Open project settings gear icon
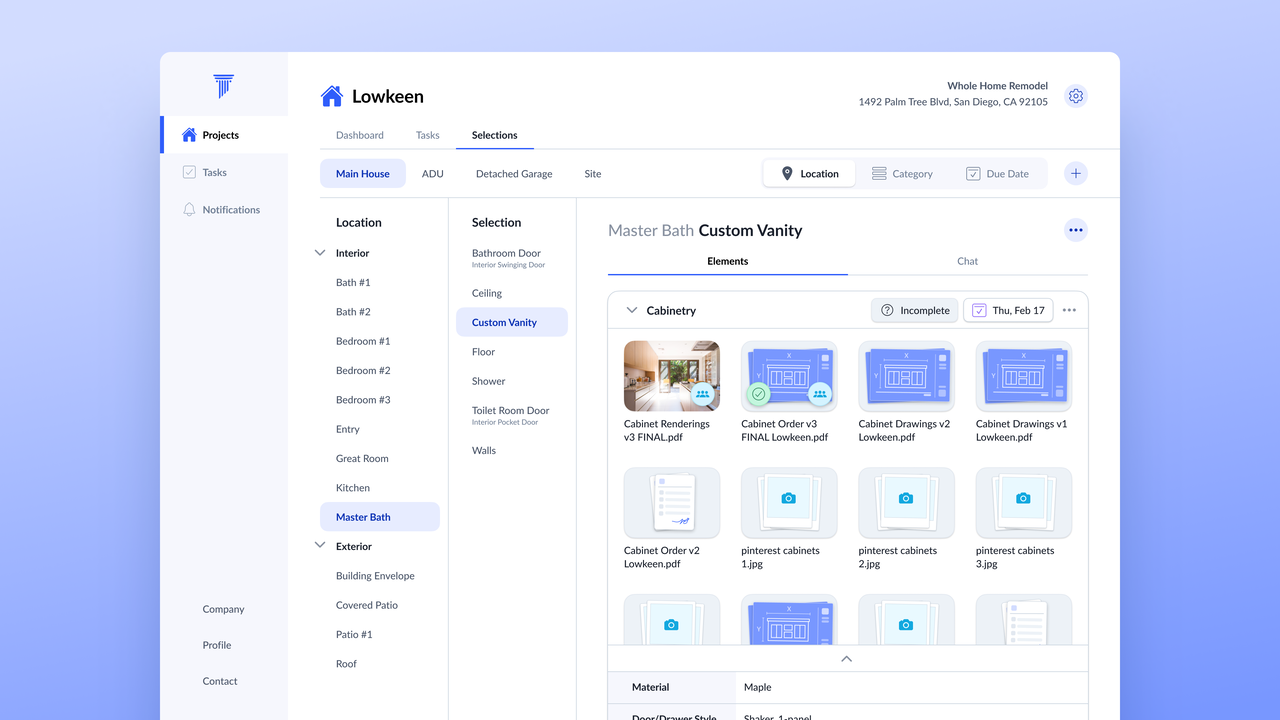The width and height of the screenshot is (1280, 720). pyautogui.click(x=1076, y=96)
